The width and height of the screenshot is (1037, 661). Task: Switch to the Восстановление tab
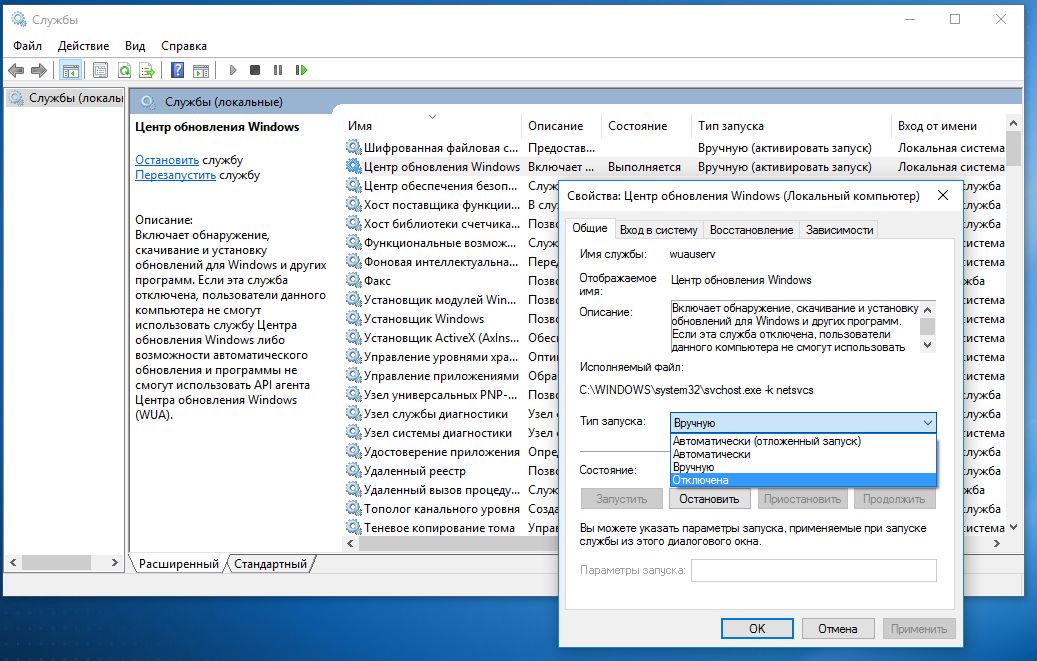751,230
